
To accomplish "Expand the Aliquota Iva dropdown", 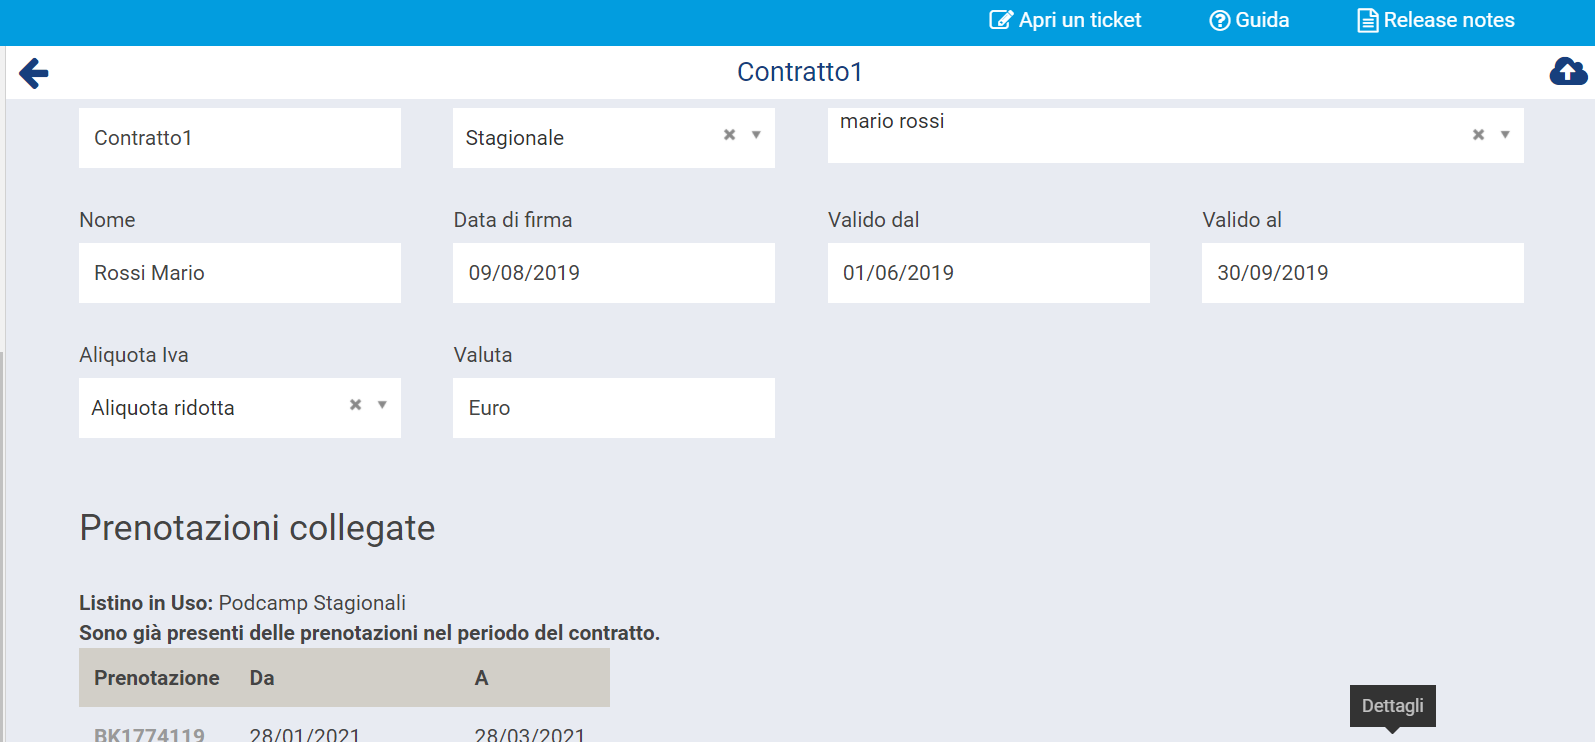I will pos(382,405).
